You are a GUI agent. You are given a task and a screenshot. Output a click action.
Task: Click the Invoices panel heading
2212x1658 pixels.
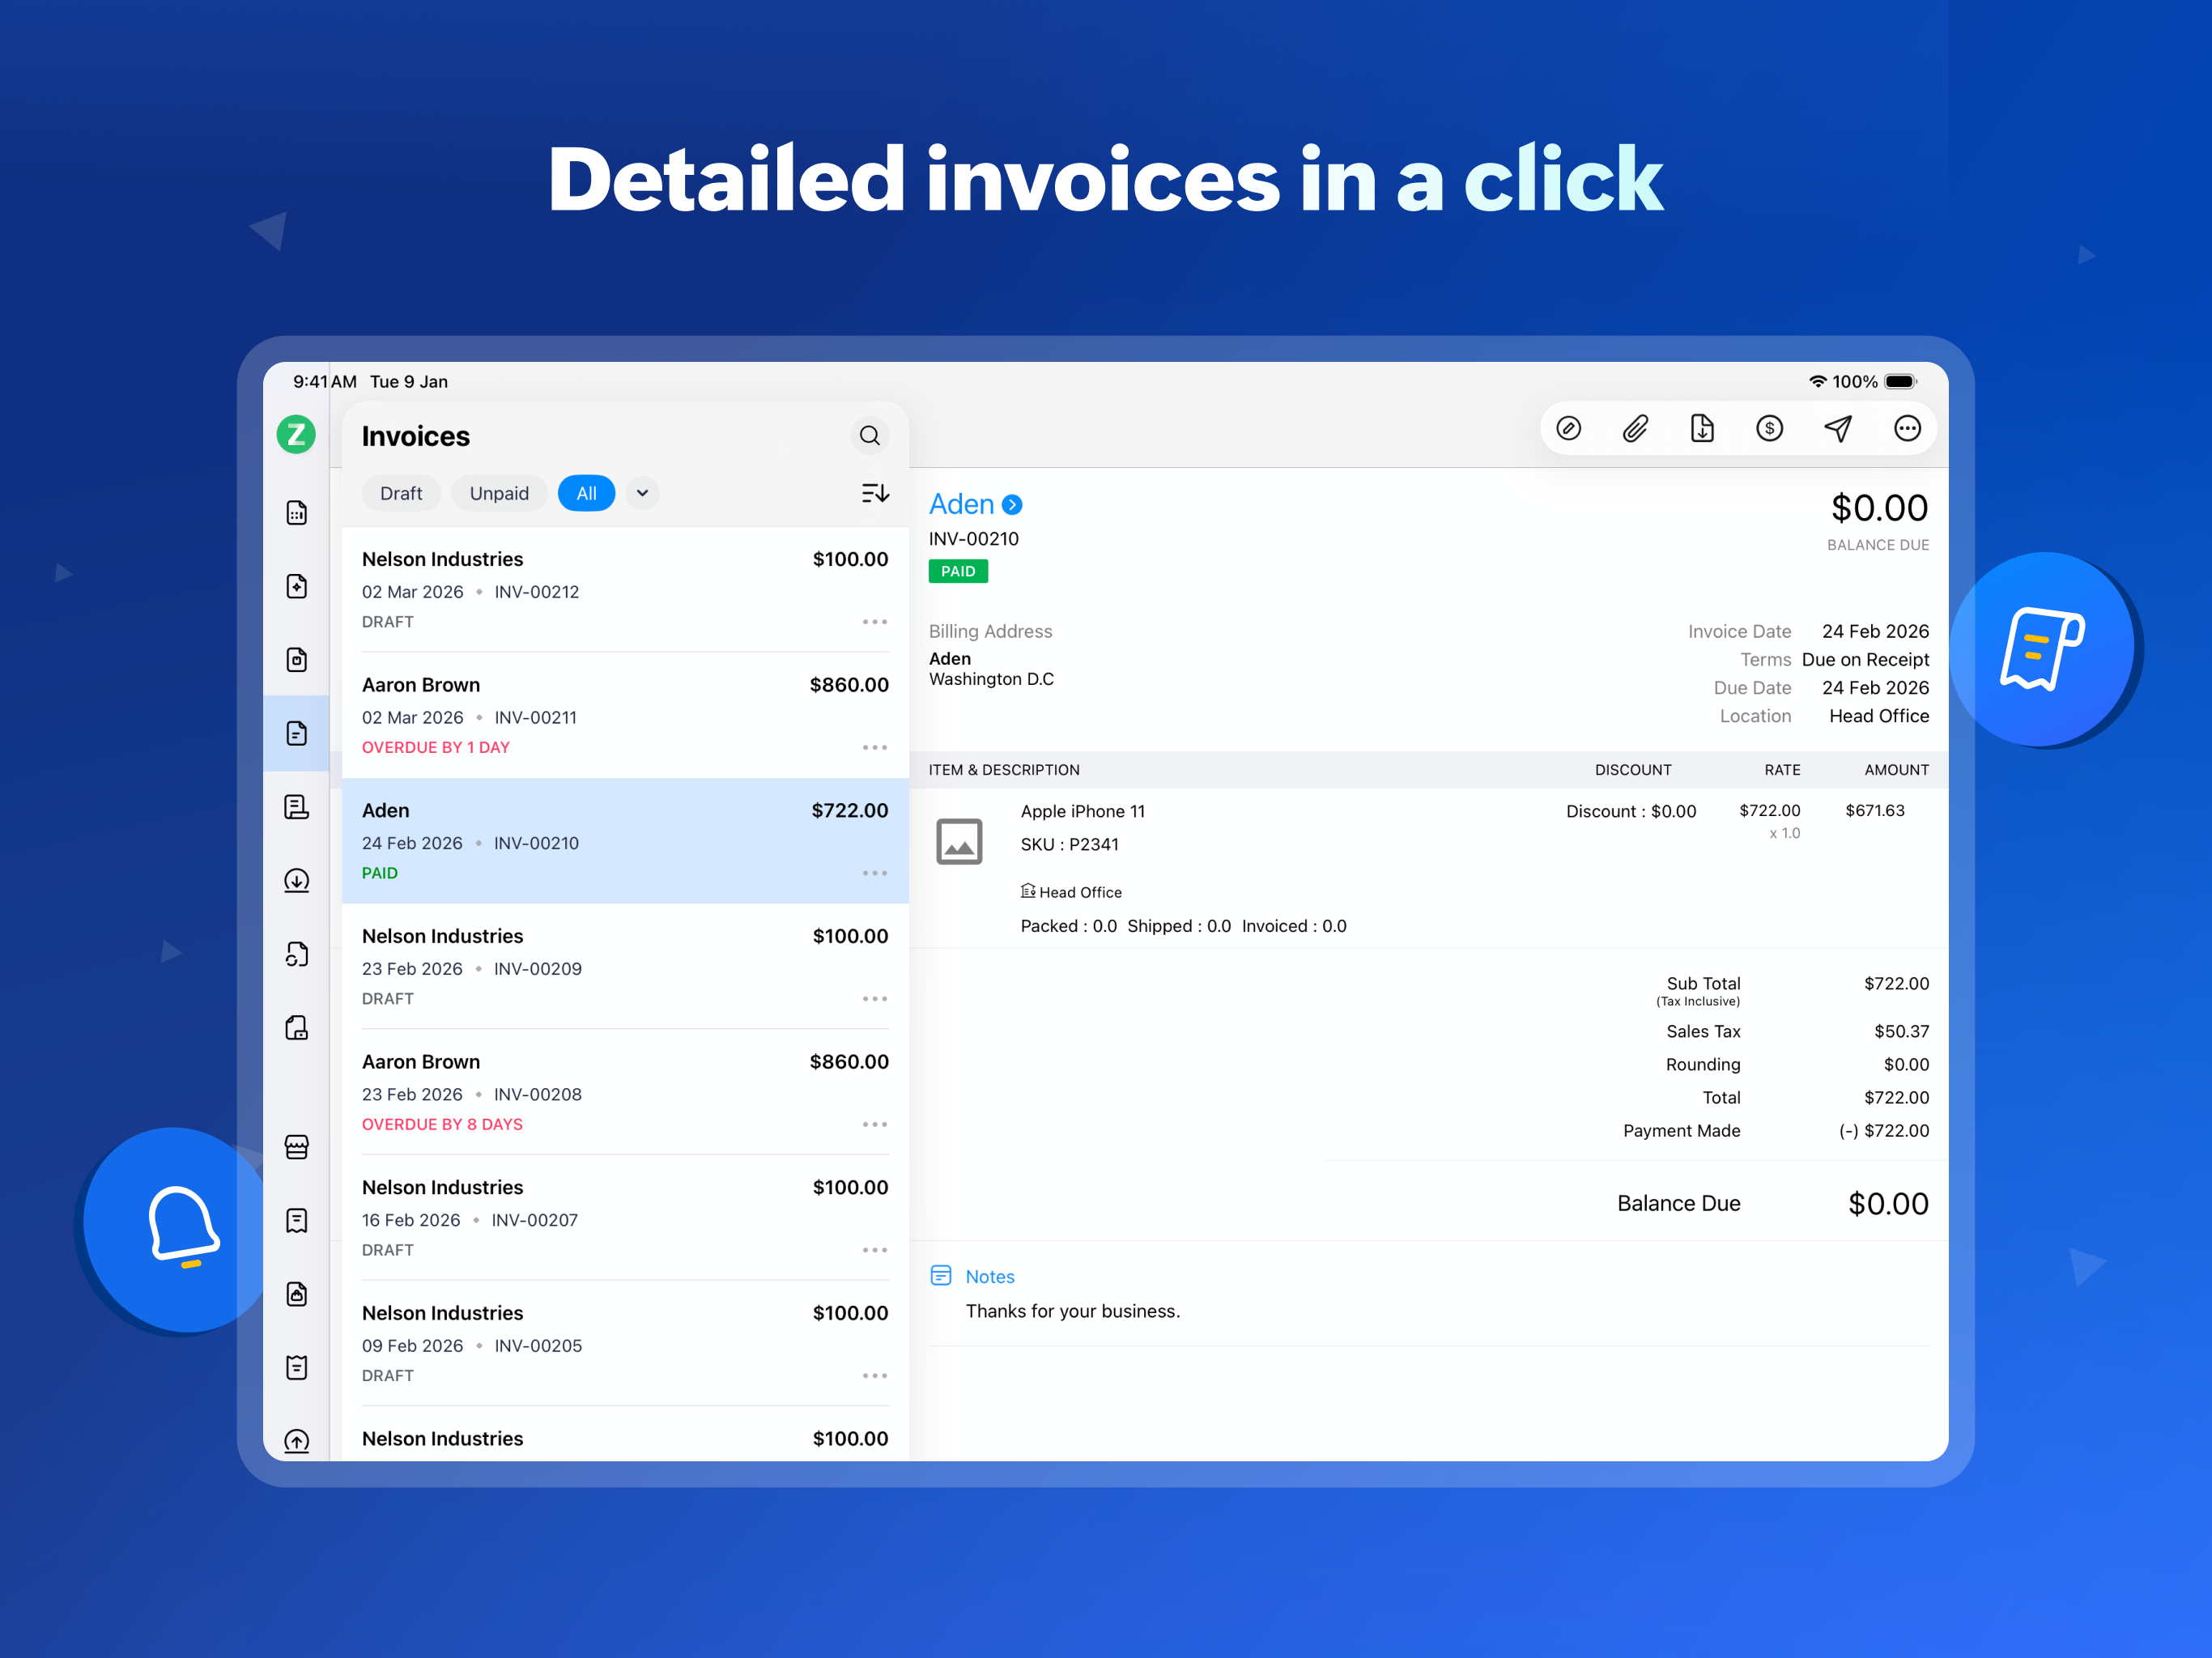point(415,436)
